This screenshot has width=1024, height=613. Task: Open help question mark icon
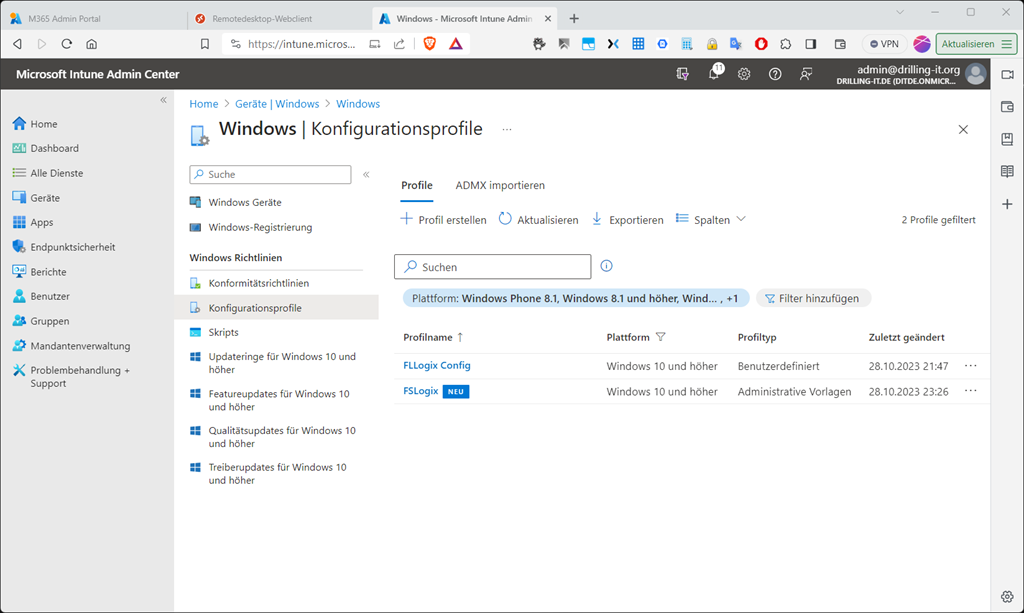click(775, 74)
